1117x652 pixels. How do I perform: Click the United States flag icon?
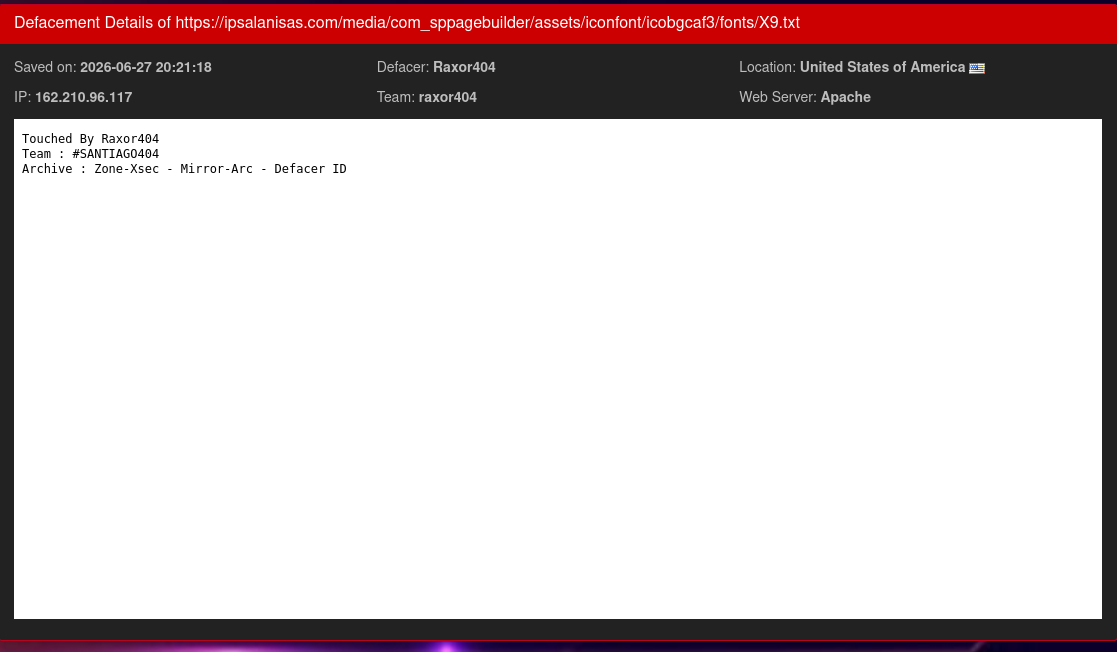click(977, 68)
